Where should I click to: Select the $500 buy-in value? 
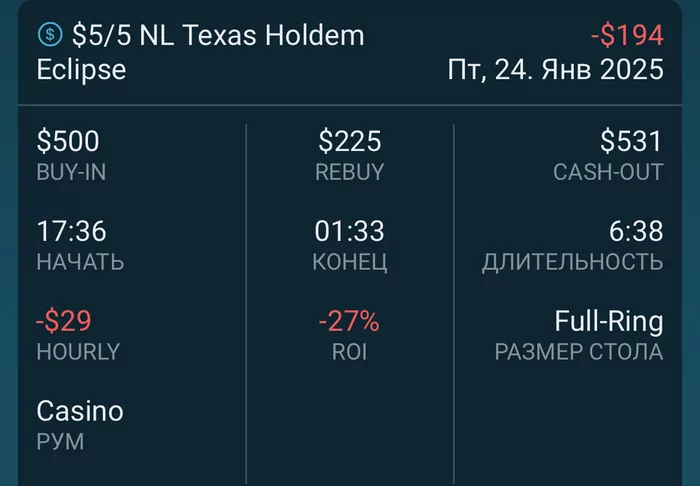[68, 142]
